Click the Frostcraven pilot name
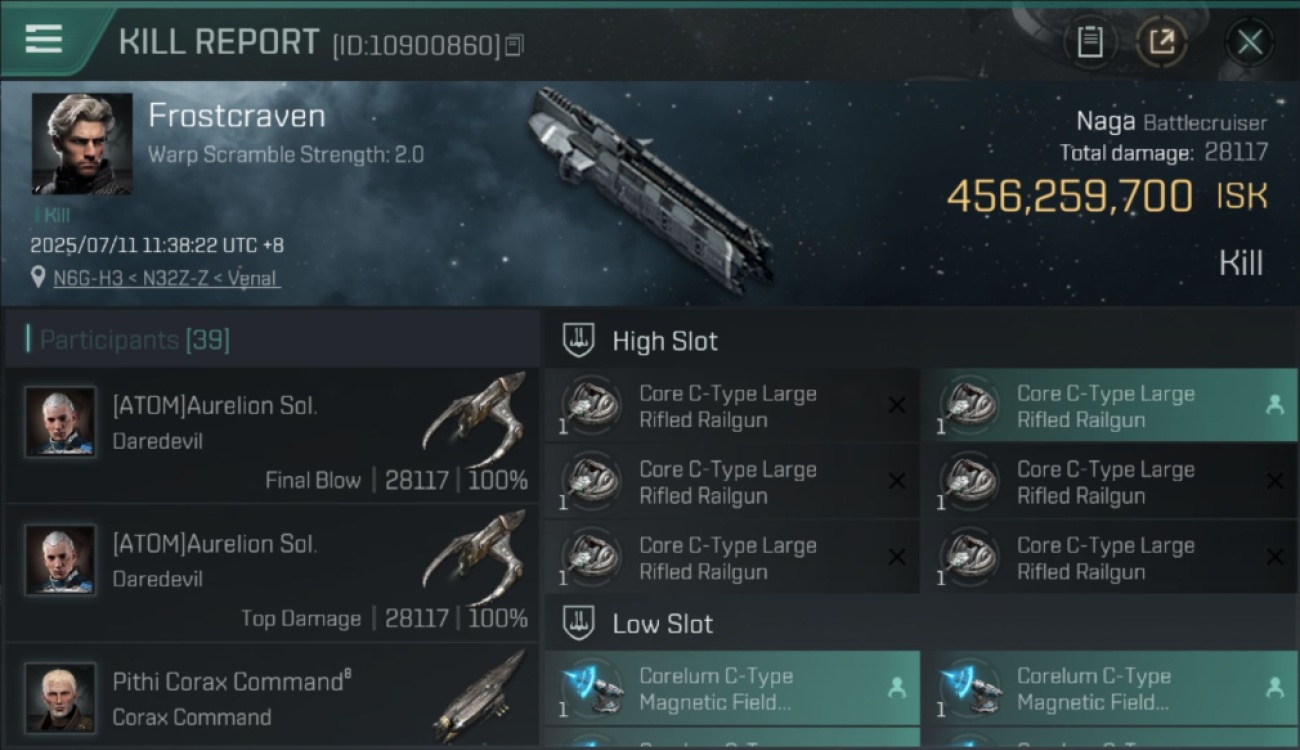The height and width of the screenshot is (750, 1300). point(237,116)
